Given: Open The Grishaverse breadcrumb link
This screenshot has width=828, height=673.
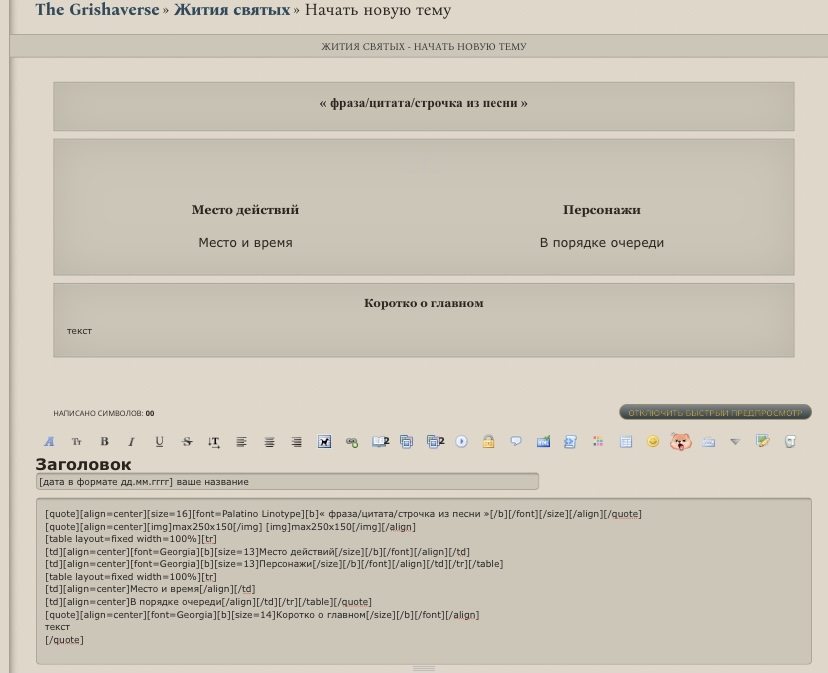Looking at the screenshot, I should pos(97,10).
